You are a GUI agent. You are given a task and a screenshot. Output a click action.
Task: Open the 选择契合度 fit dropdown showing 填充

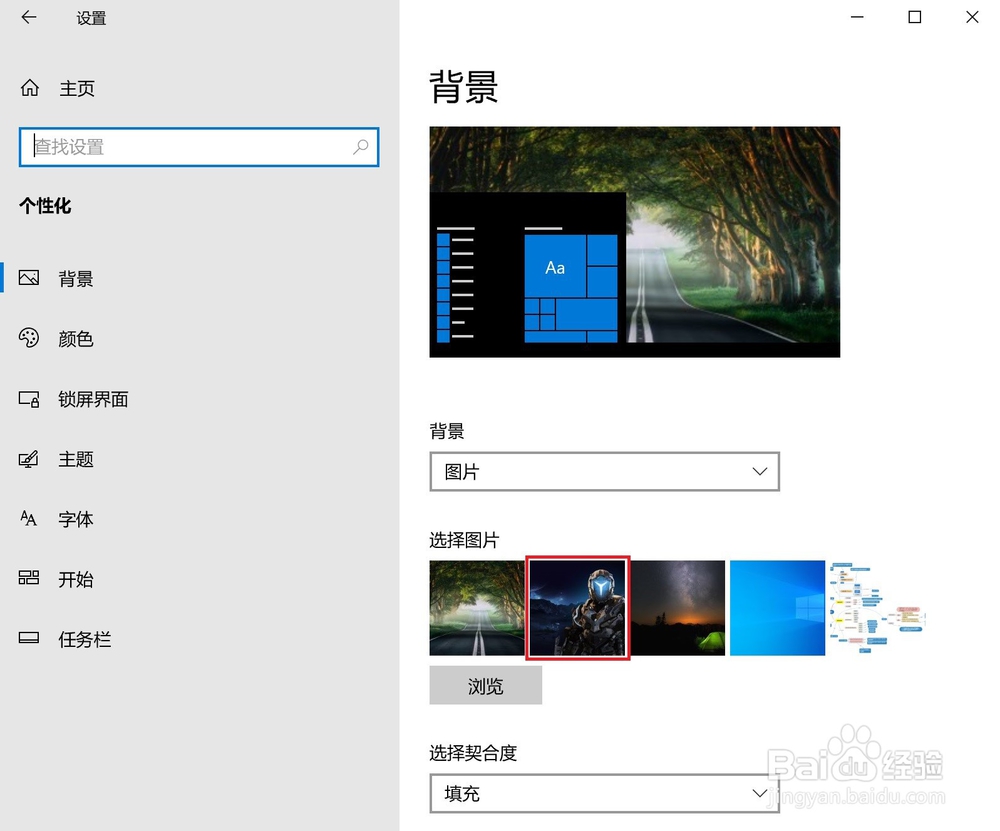(x=604, y=793)
